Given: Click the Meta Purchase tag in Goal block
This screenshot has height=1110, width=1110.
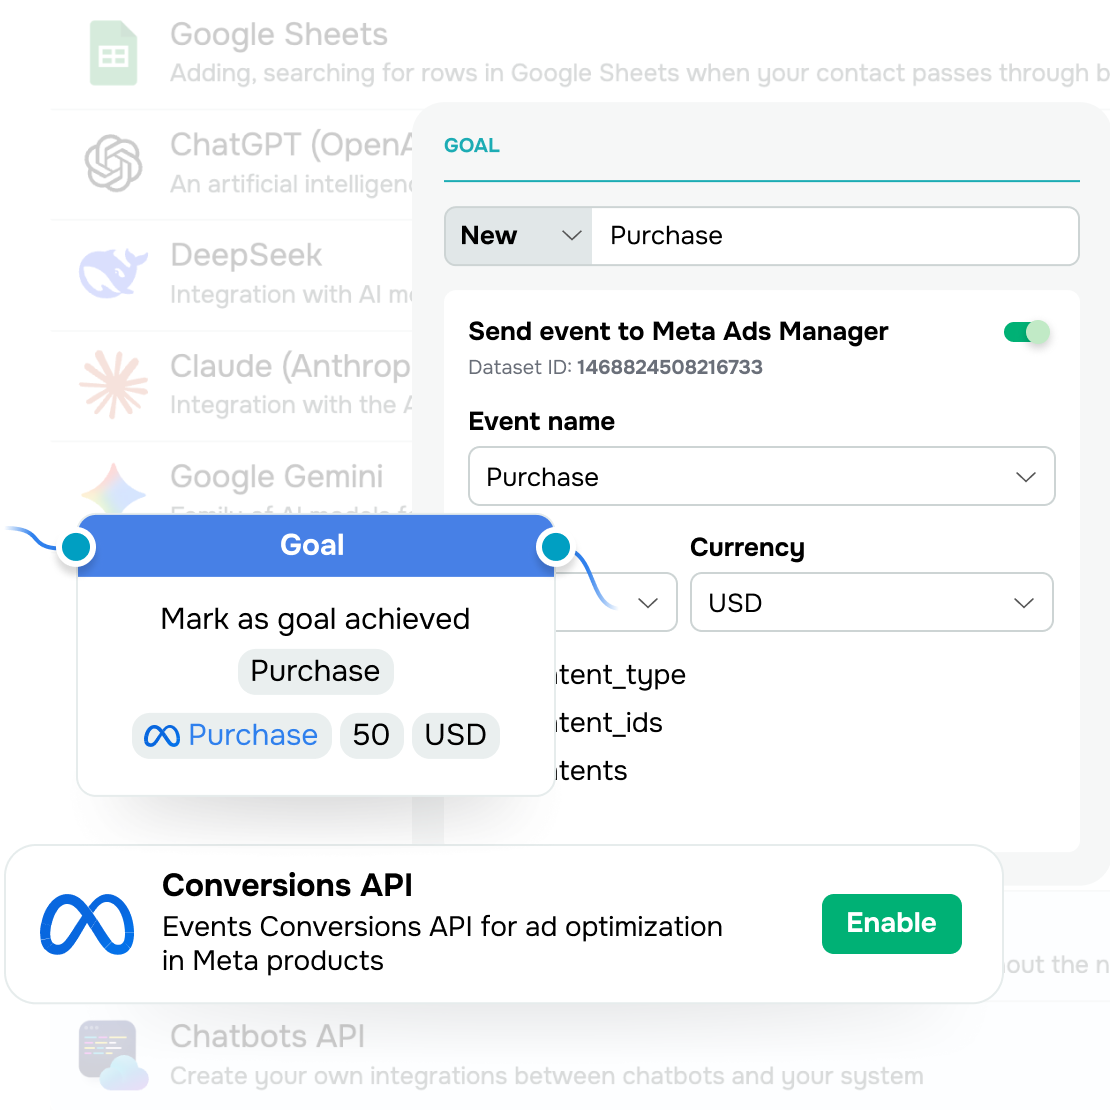Looking at the screenshot, I should click(x=231, y=736).
